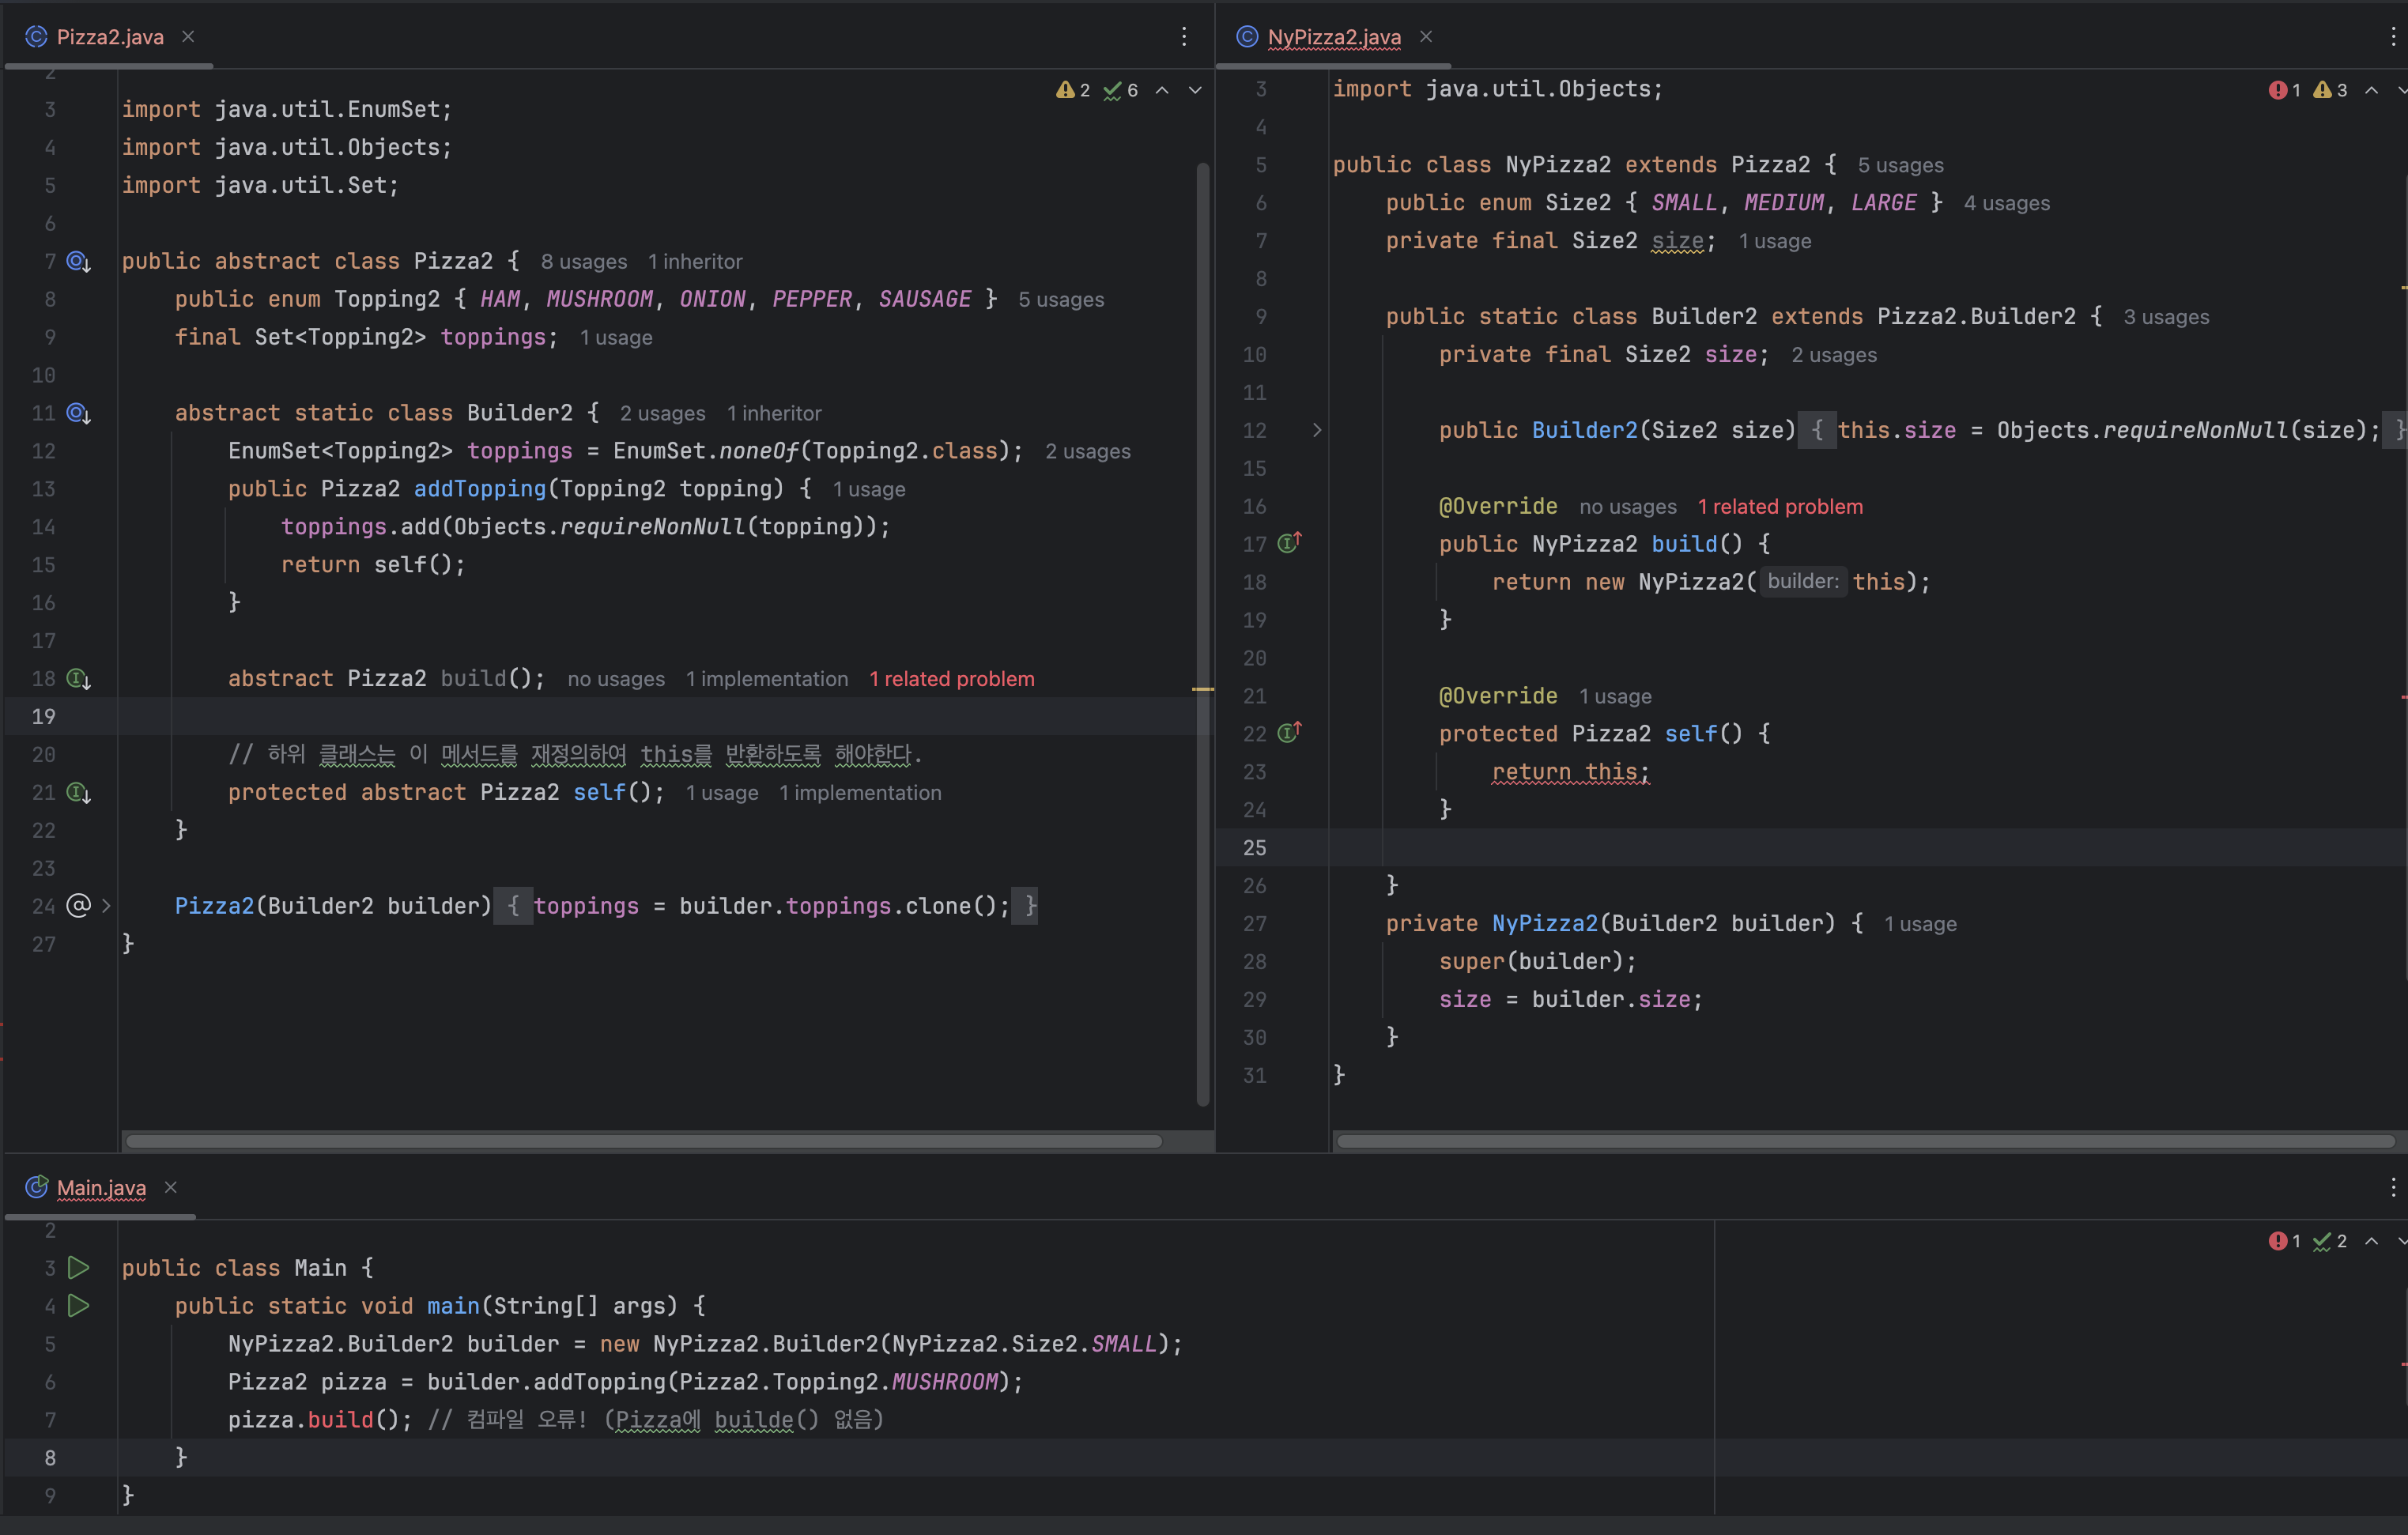Click the @ gutter icon beside Pizza2 constructor
Screen dimensions: 2408x1535
click(x=78, y=906)
